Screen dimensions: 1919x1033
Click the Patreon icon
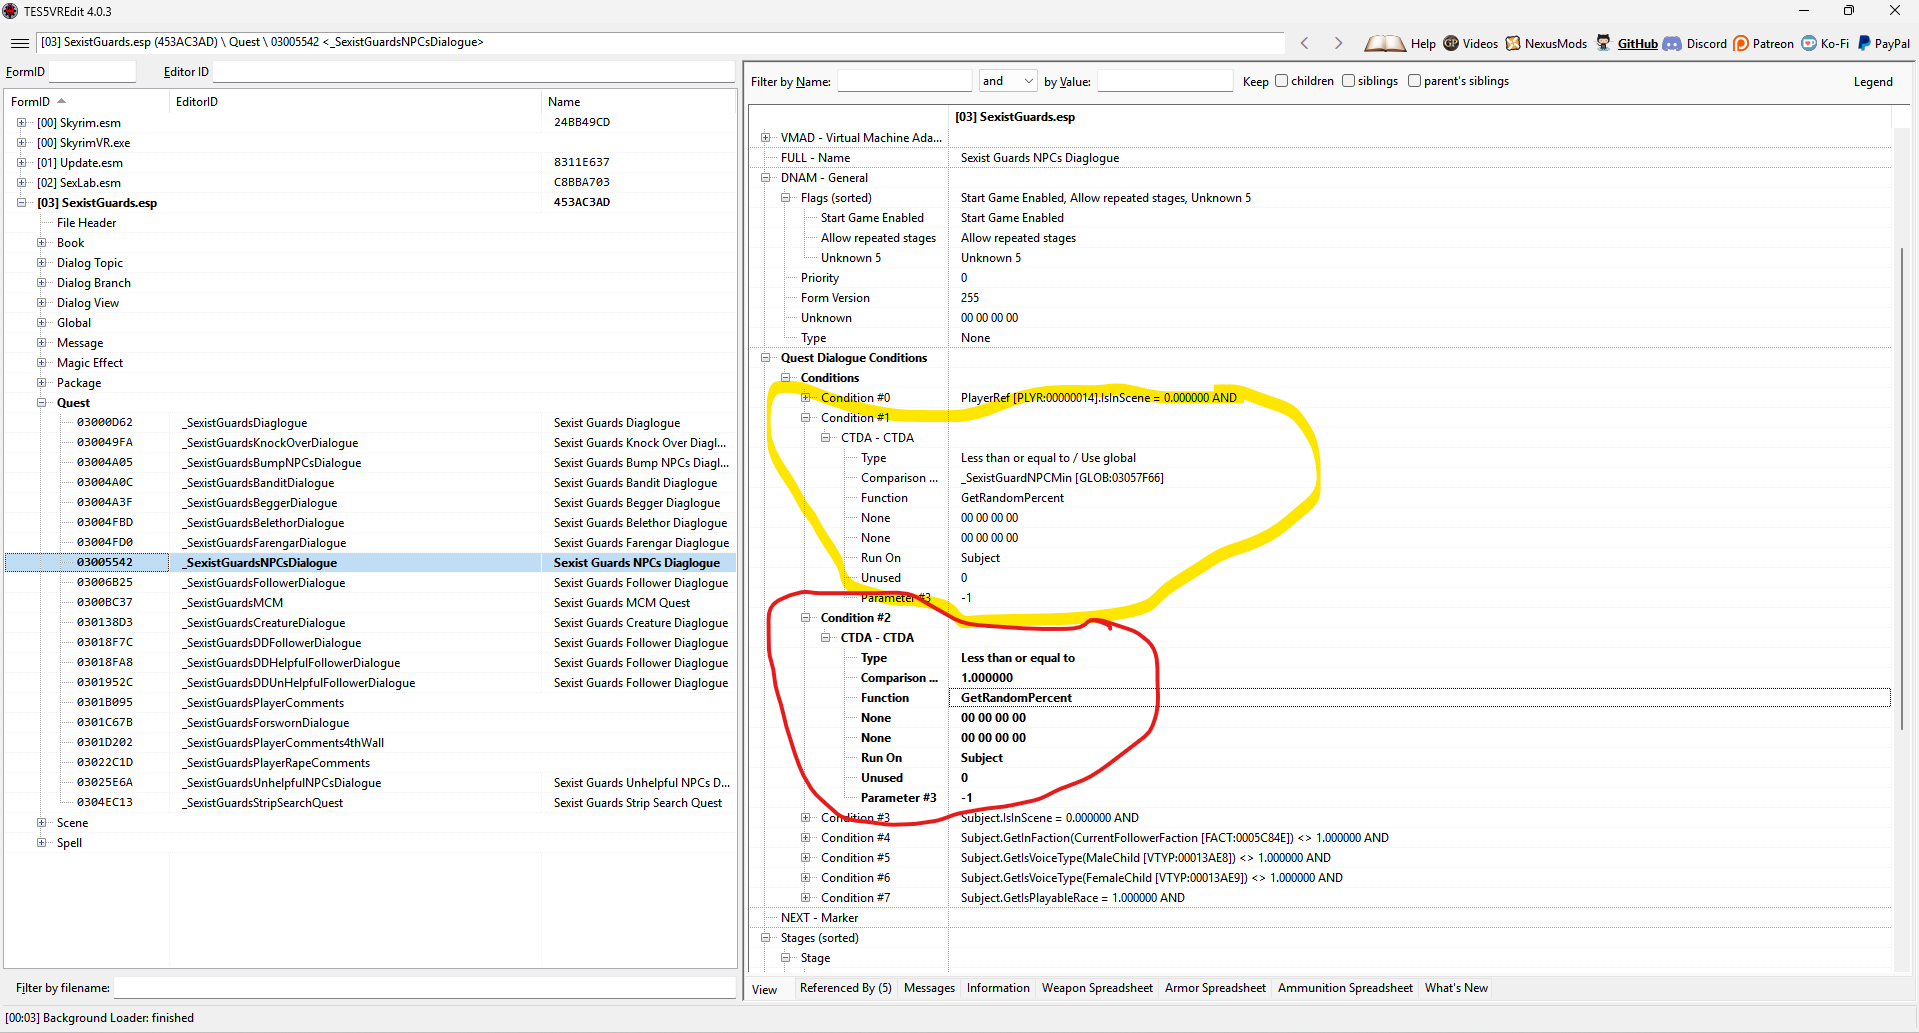tap(1741, 43)
